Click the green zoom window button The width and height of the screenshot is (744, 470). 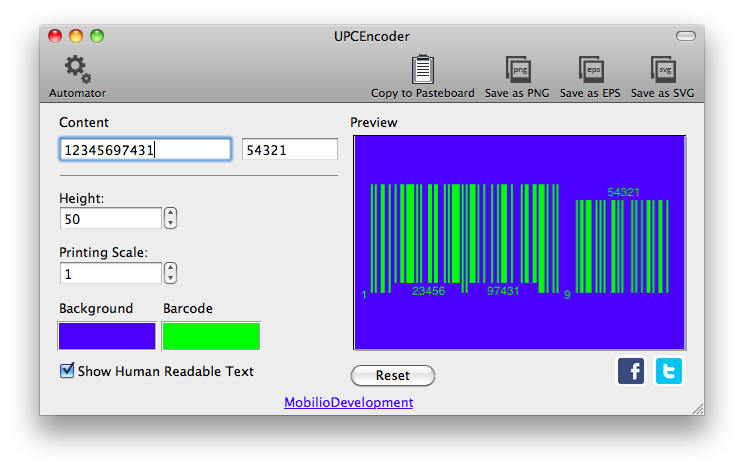pos(97,36)
